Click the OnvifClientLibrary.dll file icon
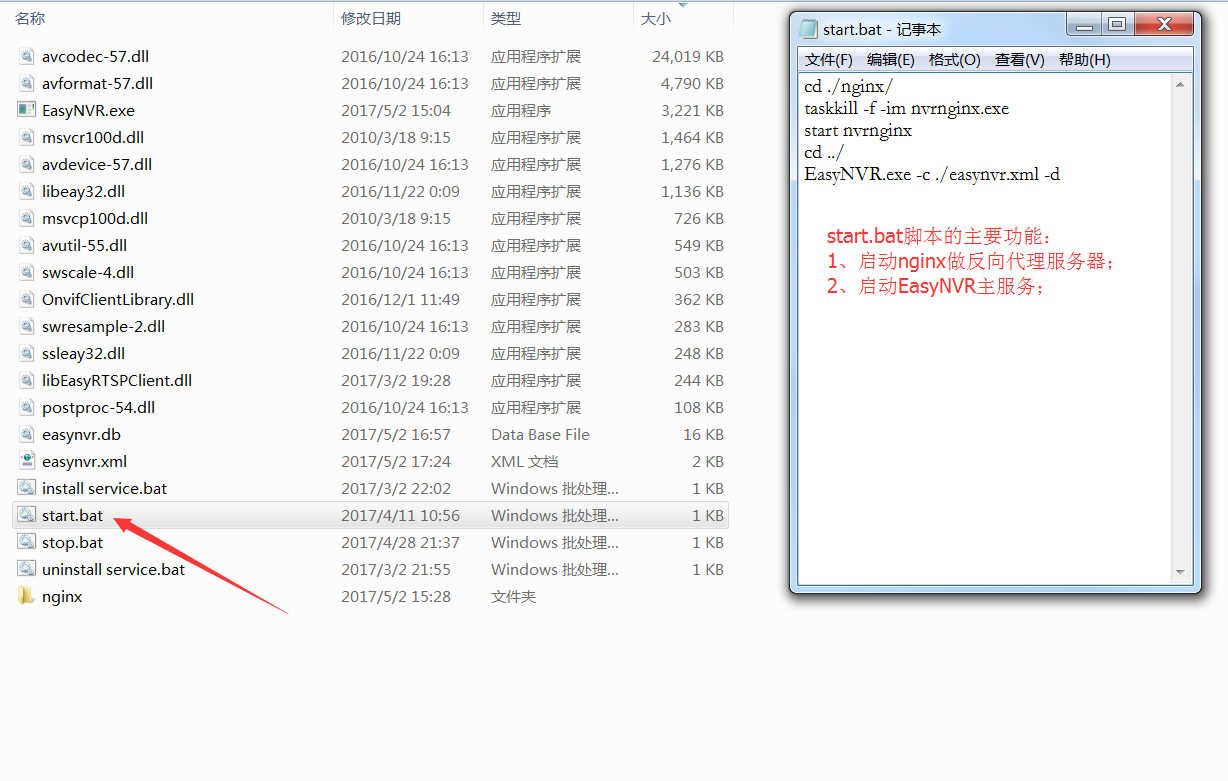 coord(26,299)
